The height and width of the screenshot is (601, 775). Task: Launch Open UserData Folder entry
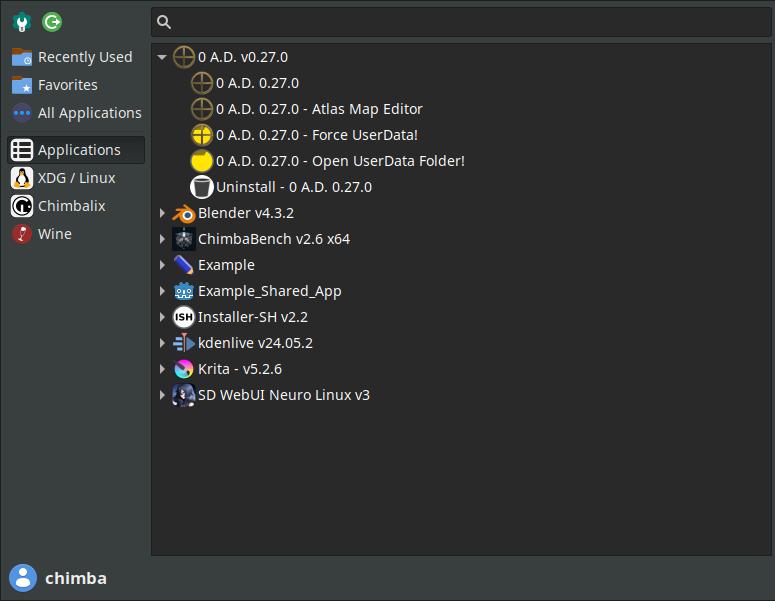coord(340,161)
